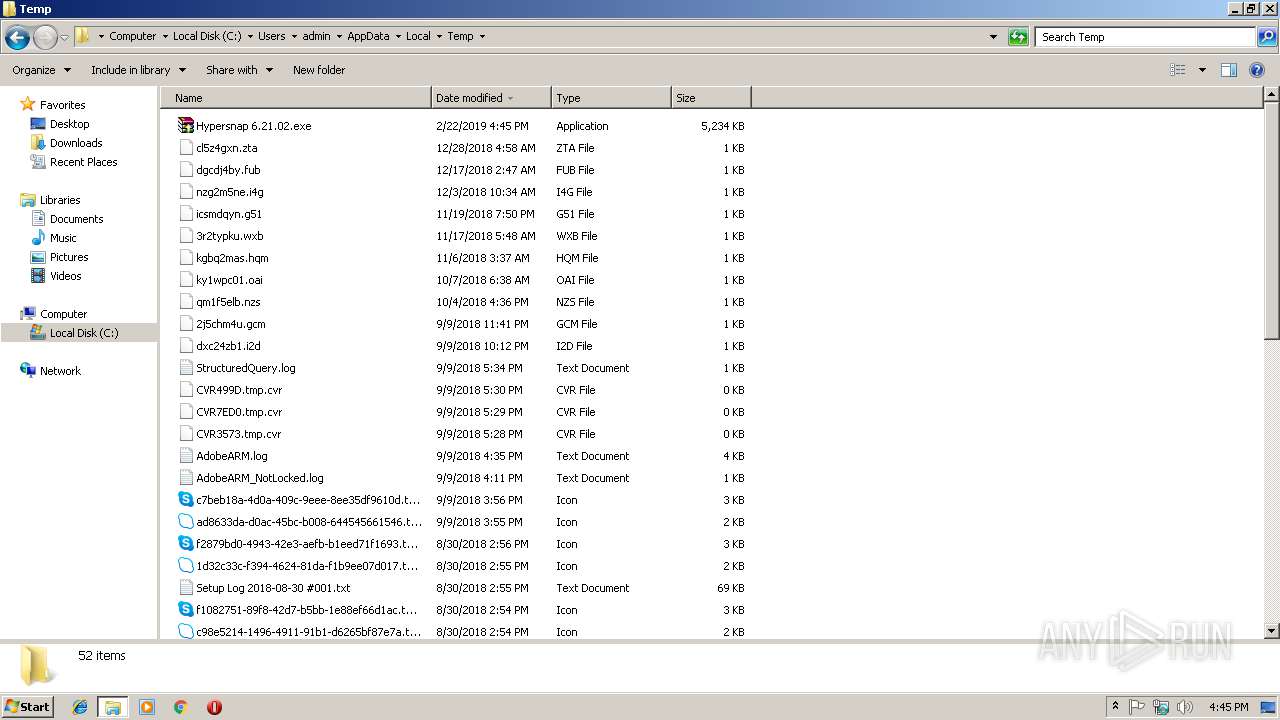This screenshot has height=720, width=1280.
Task: Click the vertical scrollbar down arrow
Action: pos(1271,631)
